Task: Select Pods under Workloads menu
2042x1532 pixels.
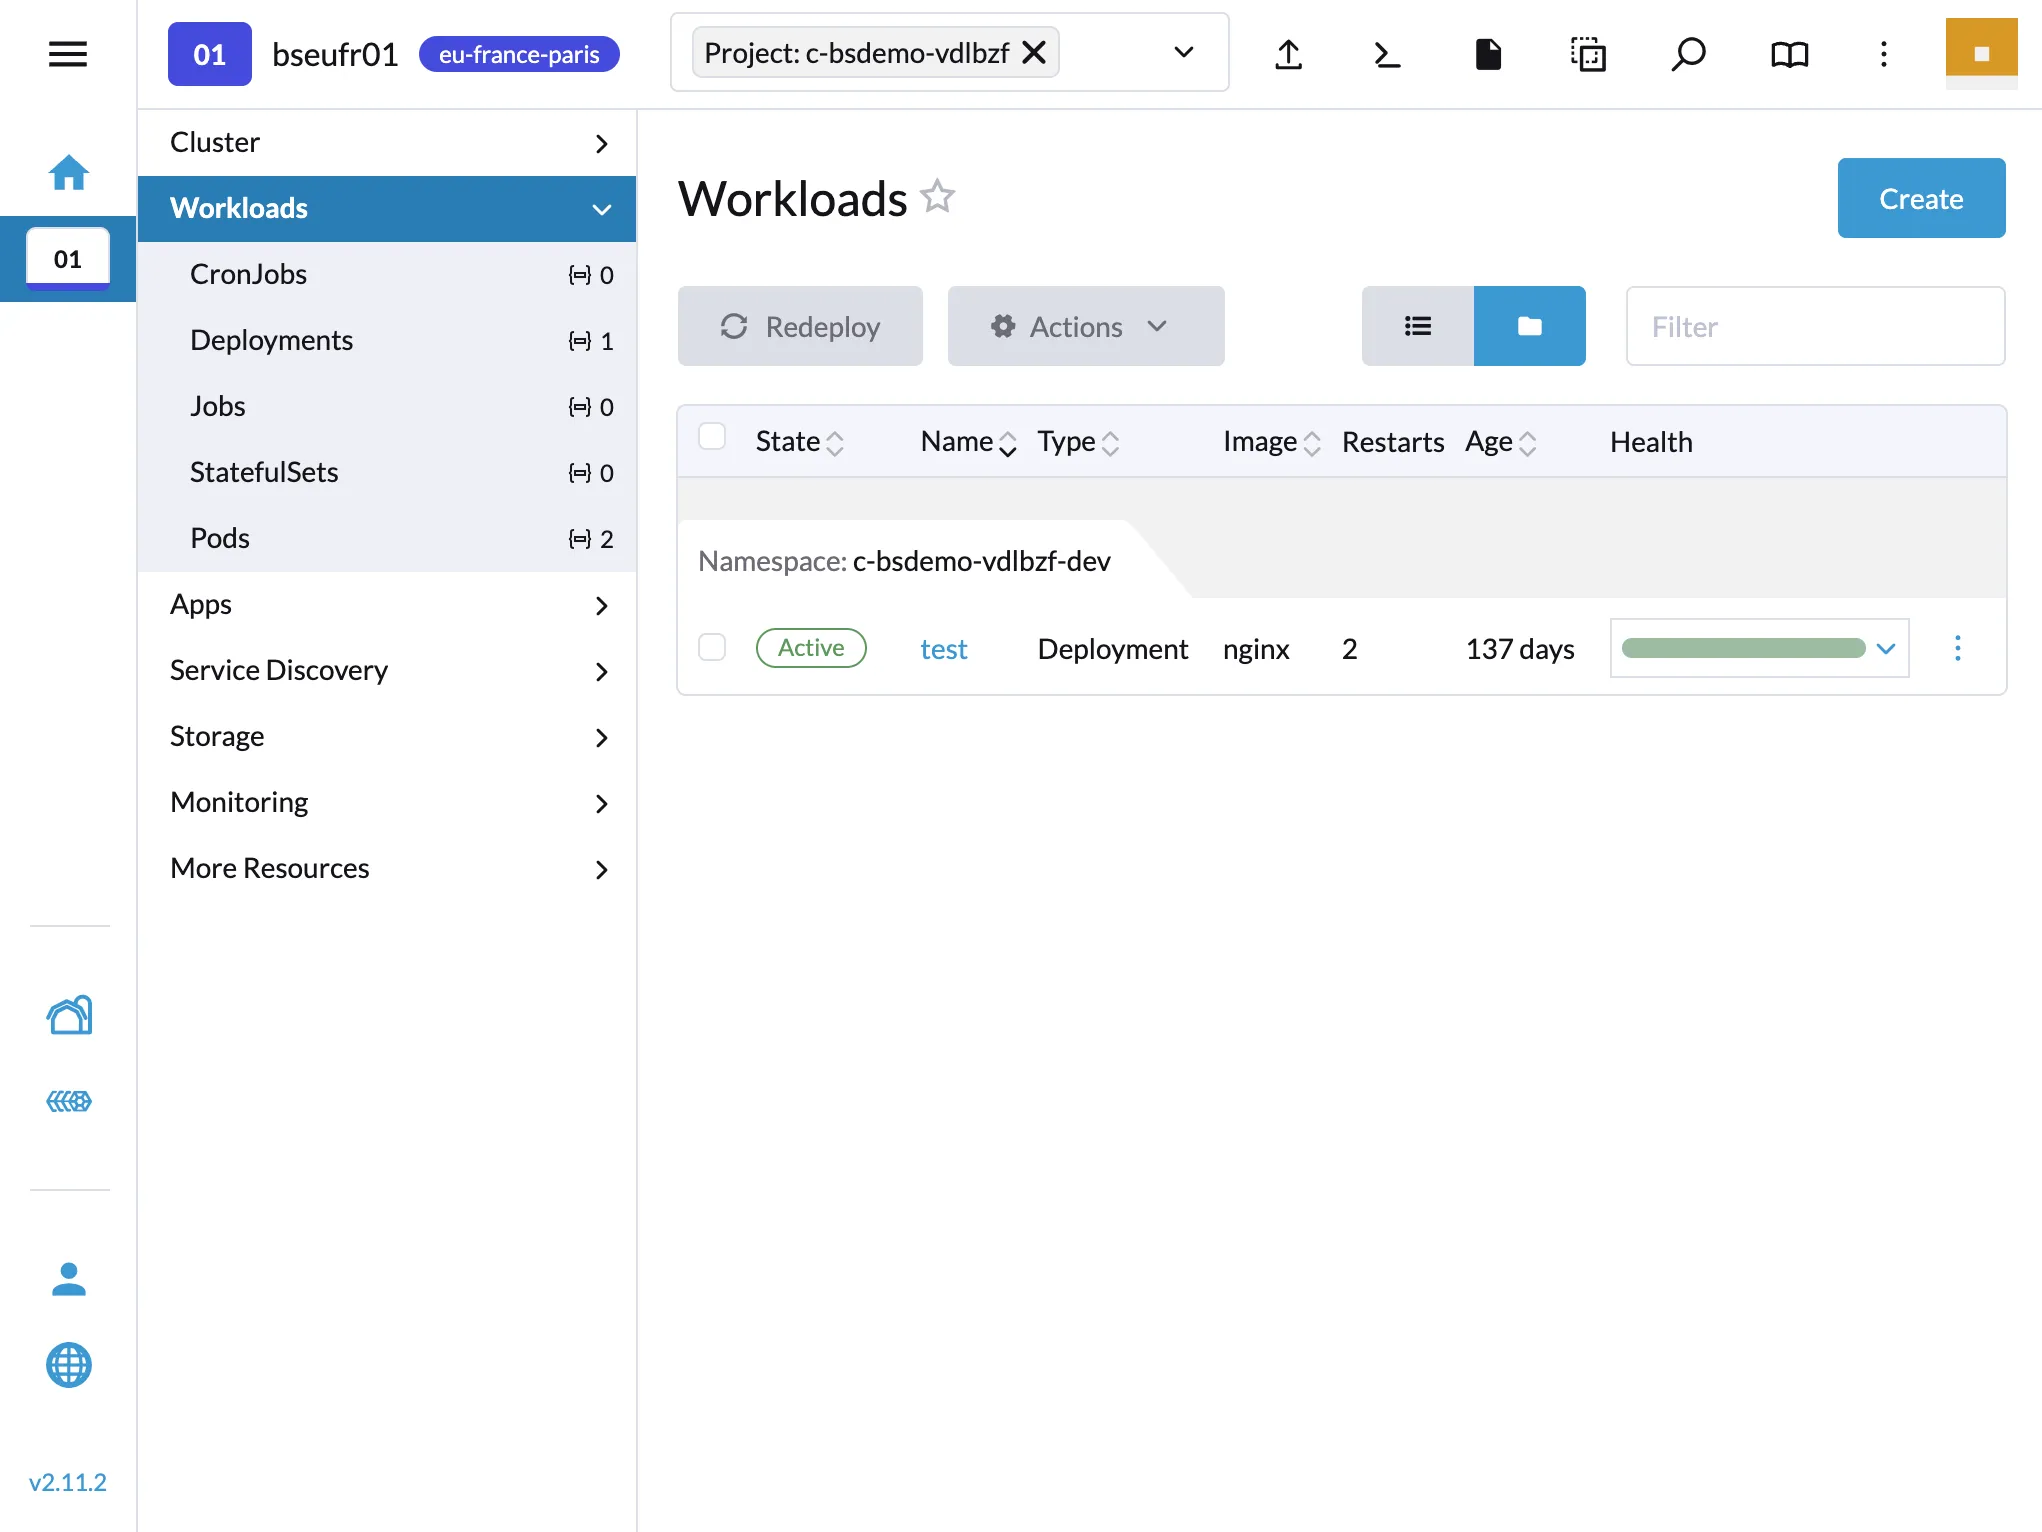Action: tap(219, 538)
